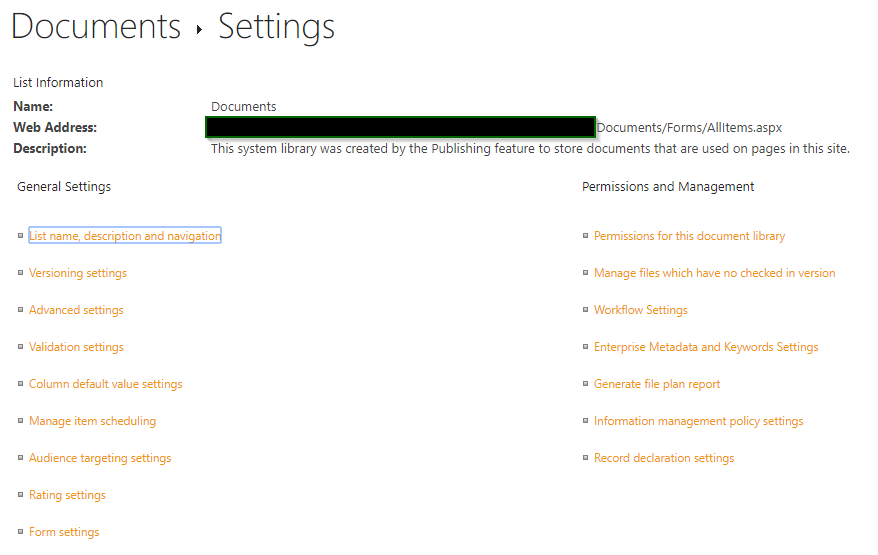Open Manage item scheduling
Image resolution: width=878 pixels, height=555 pixels.
pyautogui.click(x=92, y=421)
